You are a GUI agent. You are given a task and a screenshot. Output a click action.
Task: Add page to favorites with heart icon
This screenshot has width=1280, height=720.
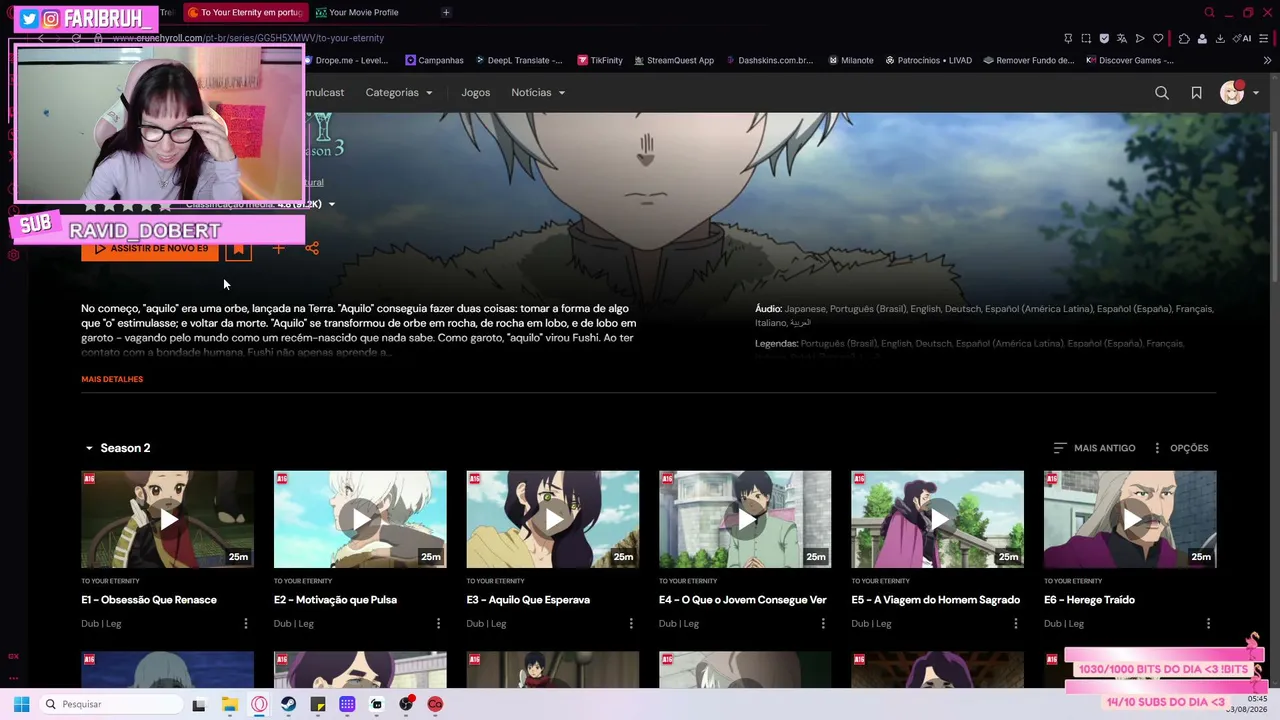point(1158,38)
